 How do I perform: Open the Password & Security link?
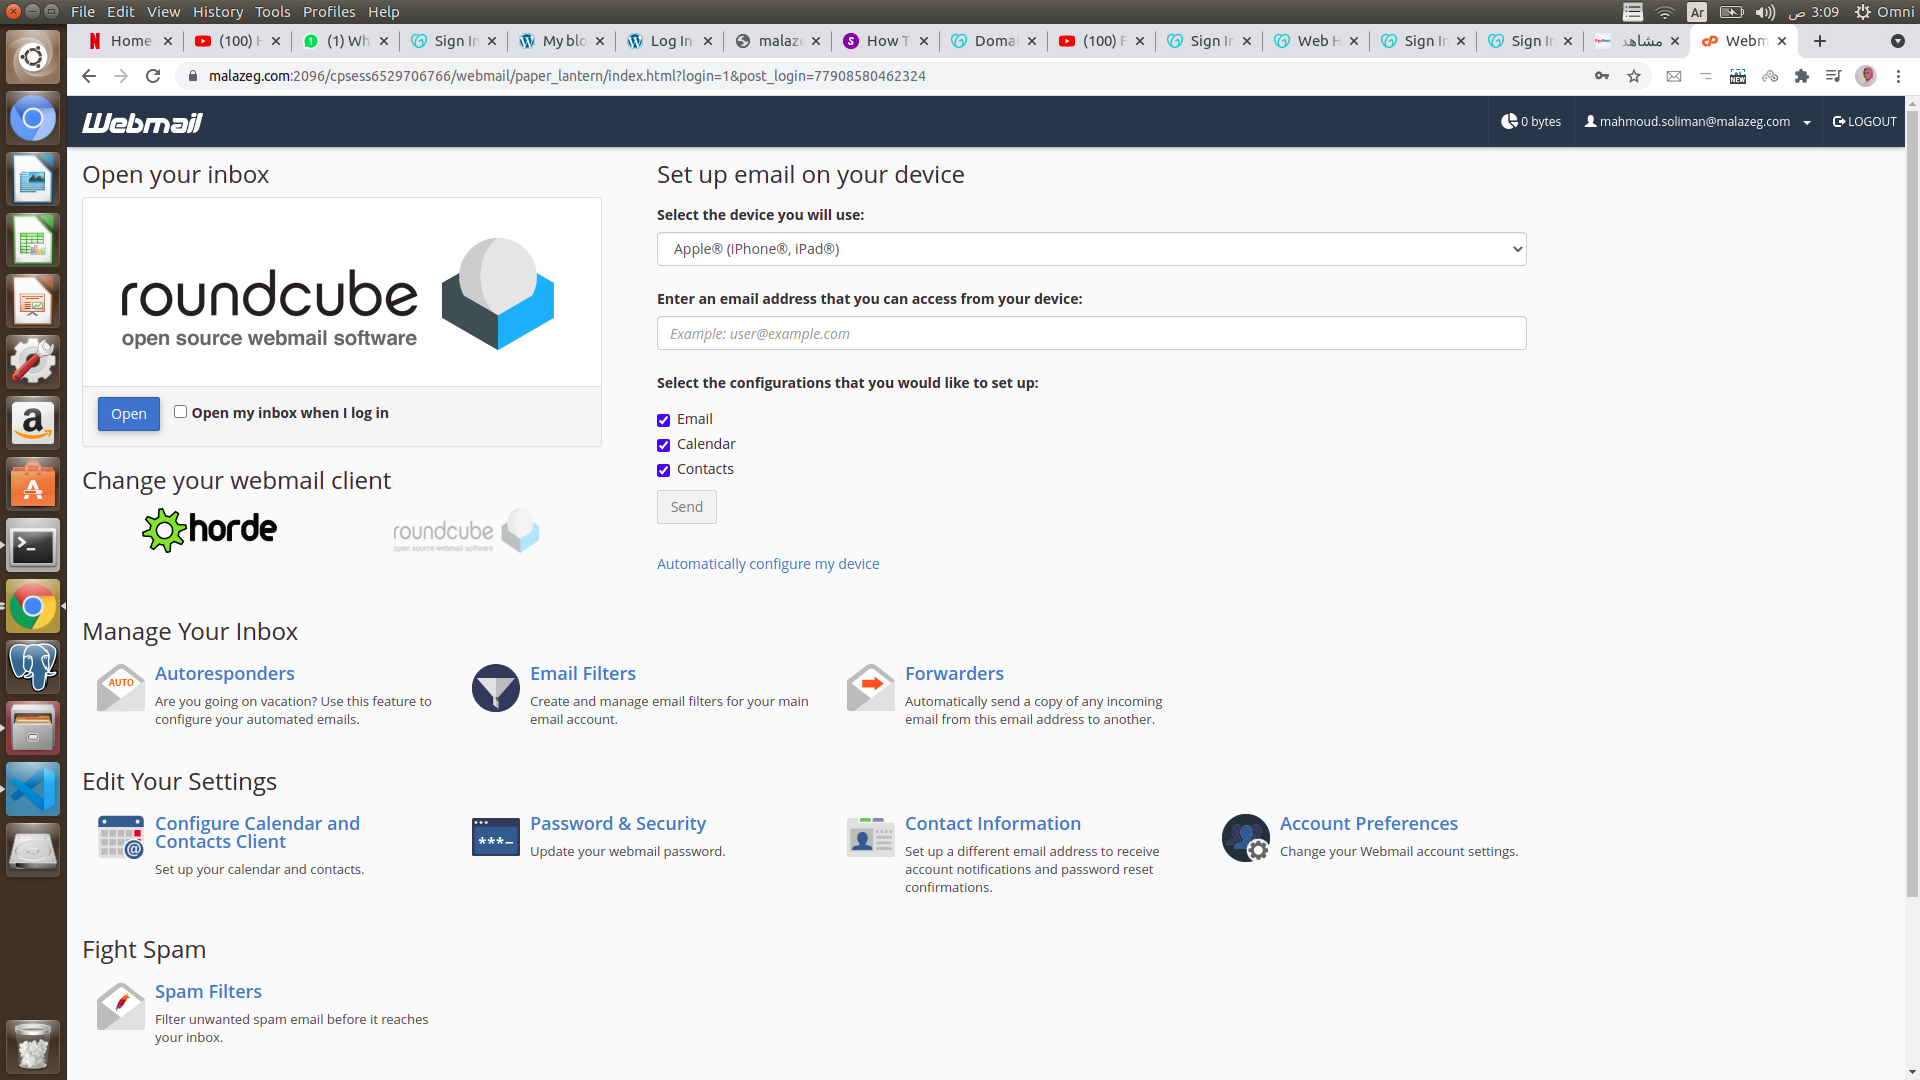(x=618, y=823)
